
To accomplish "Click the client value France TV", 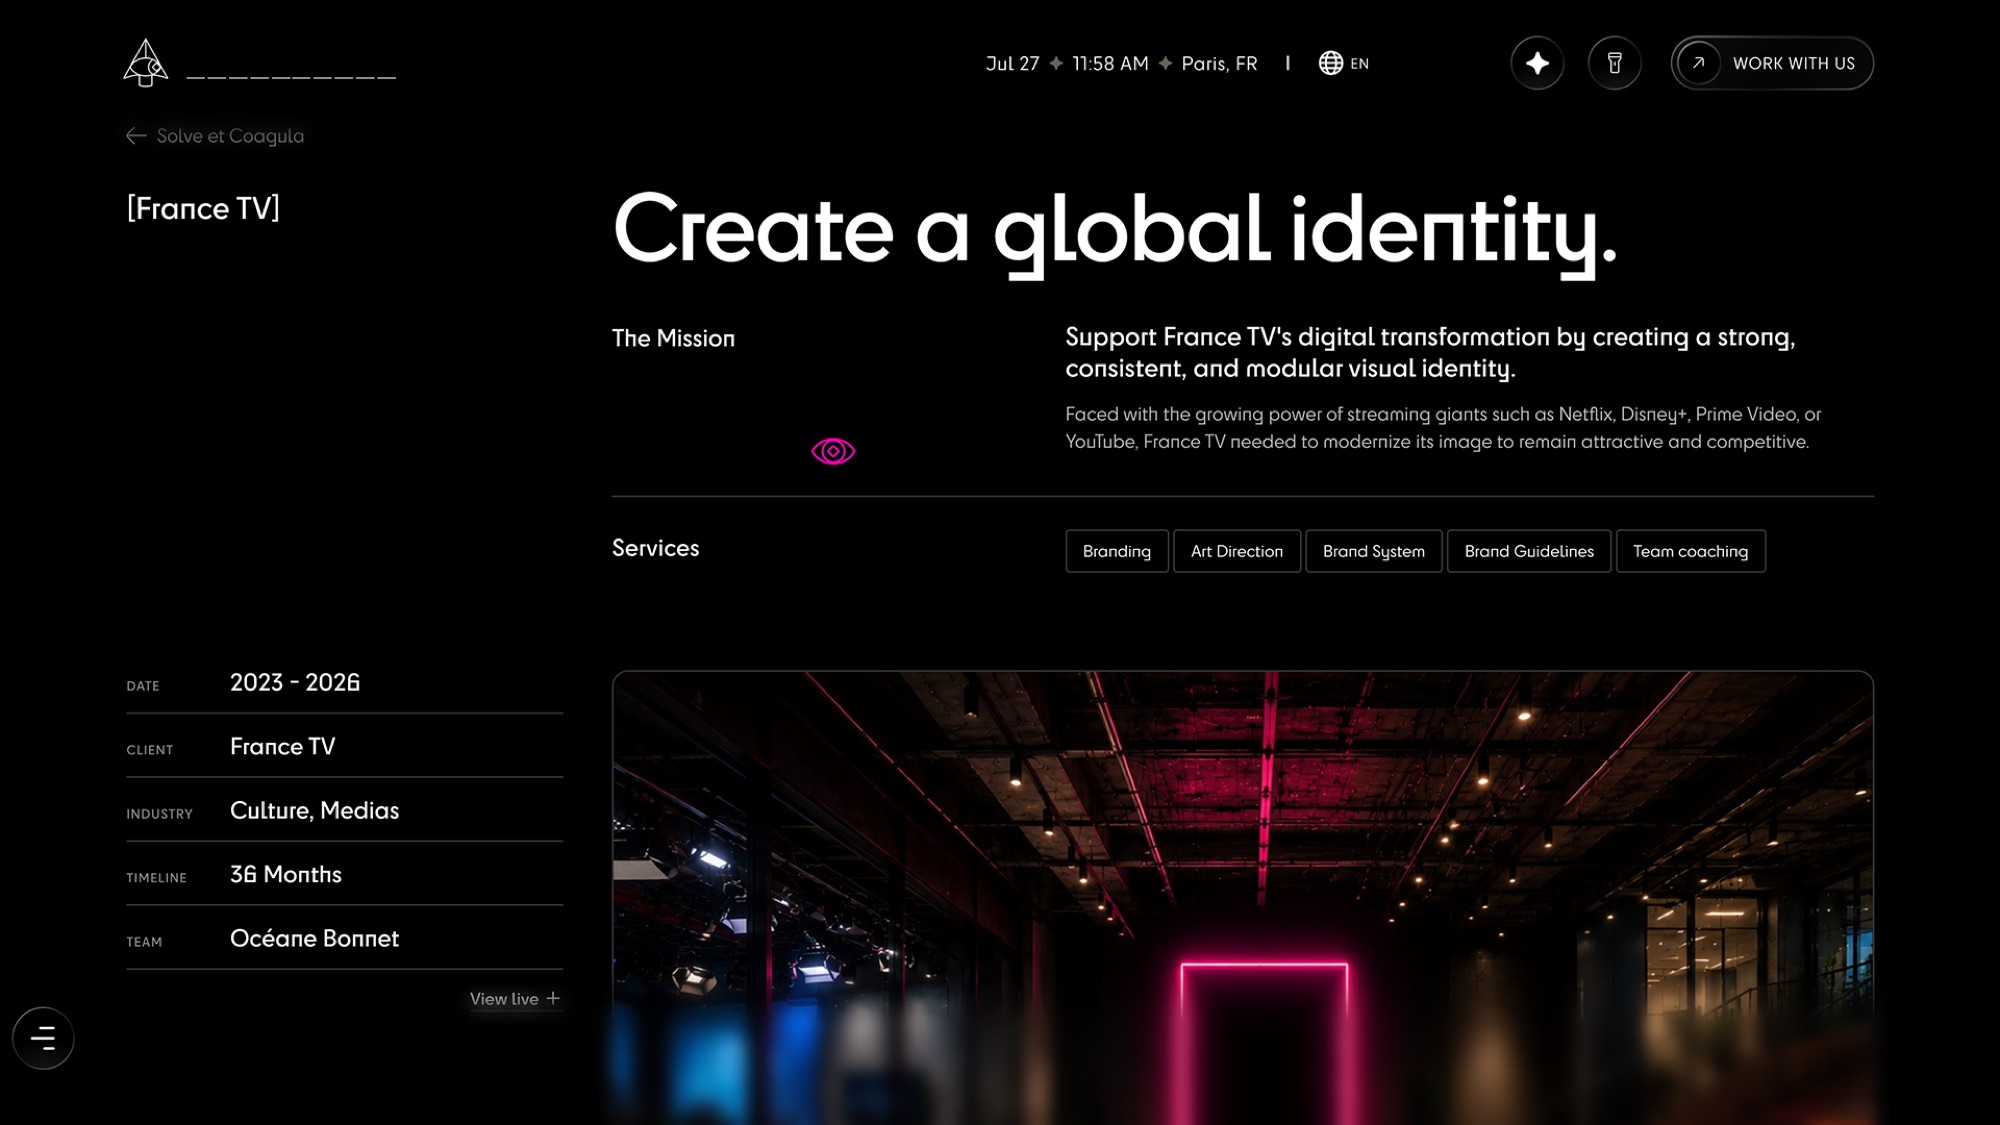I will click(283, 746).
